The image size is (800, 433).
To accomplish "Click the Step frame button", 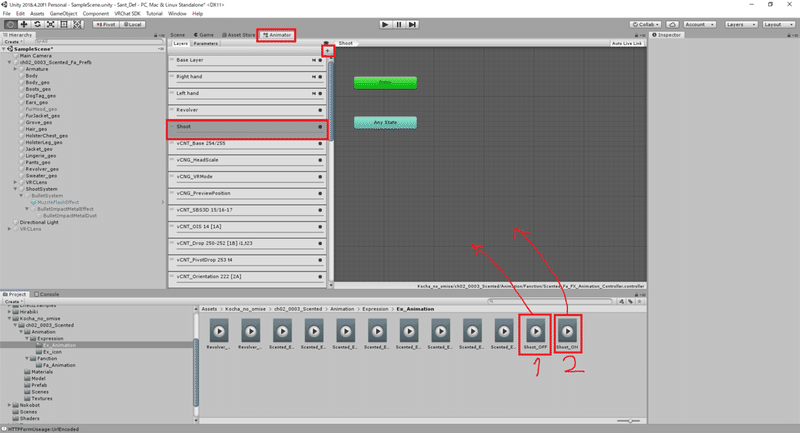I will click(413, 24).
